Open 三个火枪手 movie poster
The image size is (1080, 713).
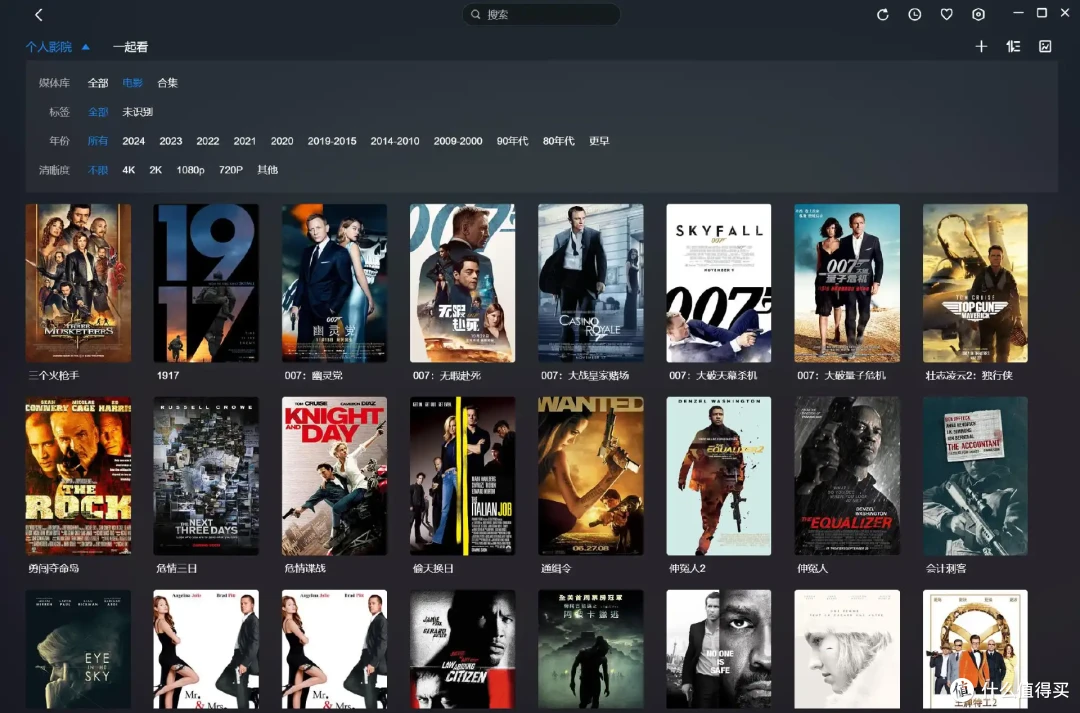pos(78,282)
